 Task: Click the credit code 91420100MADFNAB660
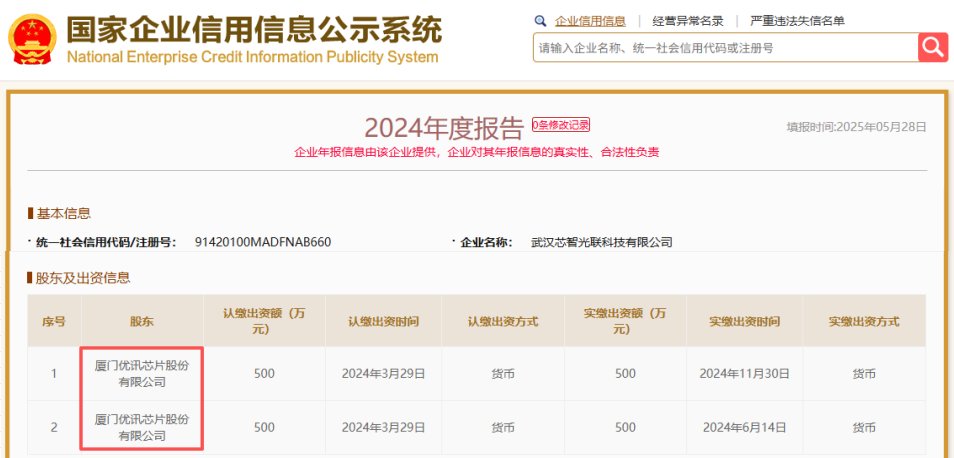pyautogui.click(x=263, y=242)
